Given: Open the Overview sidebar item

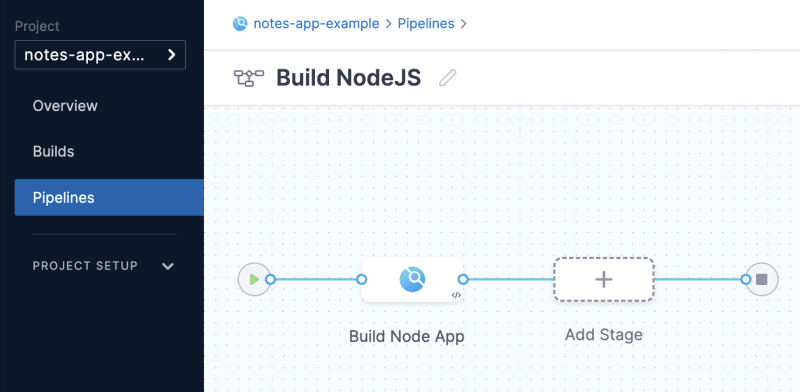Looking at the screenshot, I should 65,106.
